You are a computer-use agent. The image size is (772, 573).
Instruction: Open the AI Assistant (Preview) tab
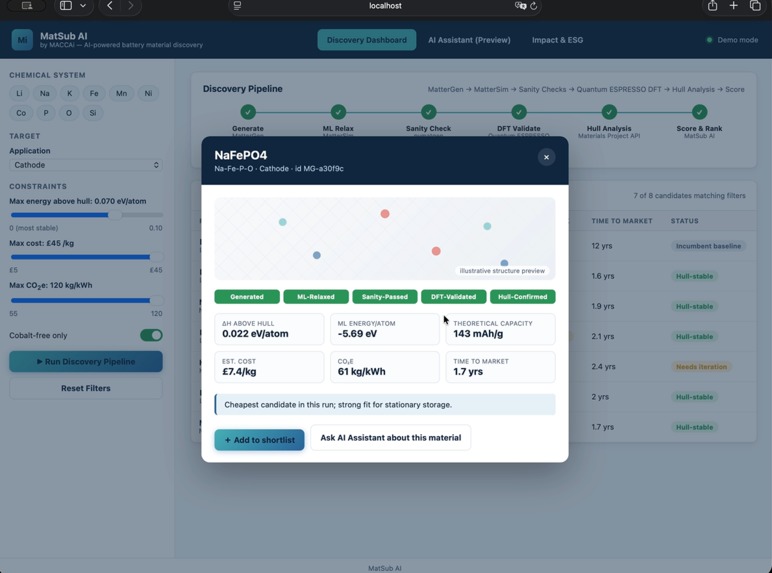(x=469, y=40)
